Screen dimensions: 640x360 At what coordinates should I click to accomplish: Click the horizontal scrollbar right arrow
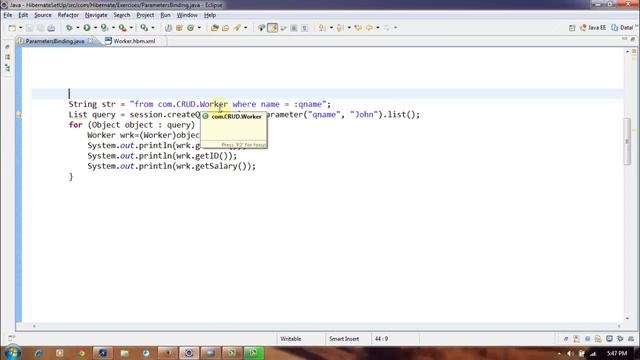[x=619, y=326]
